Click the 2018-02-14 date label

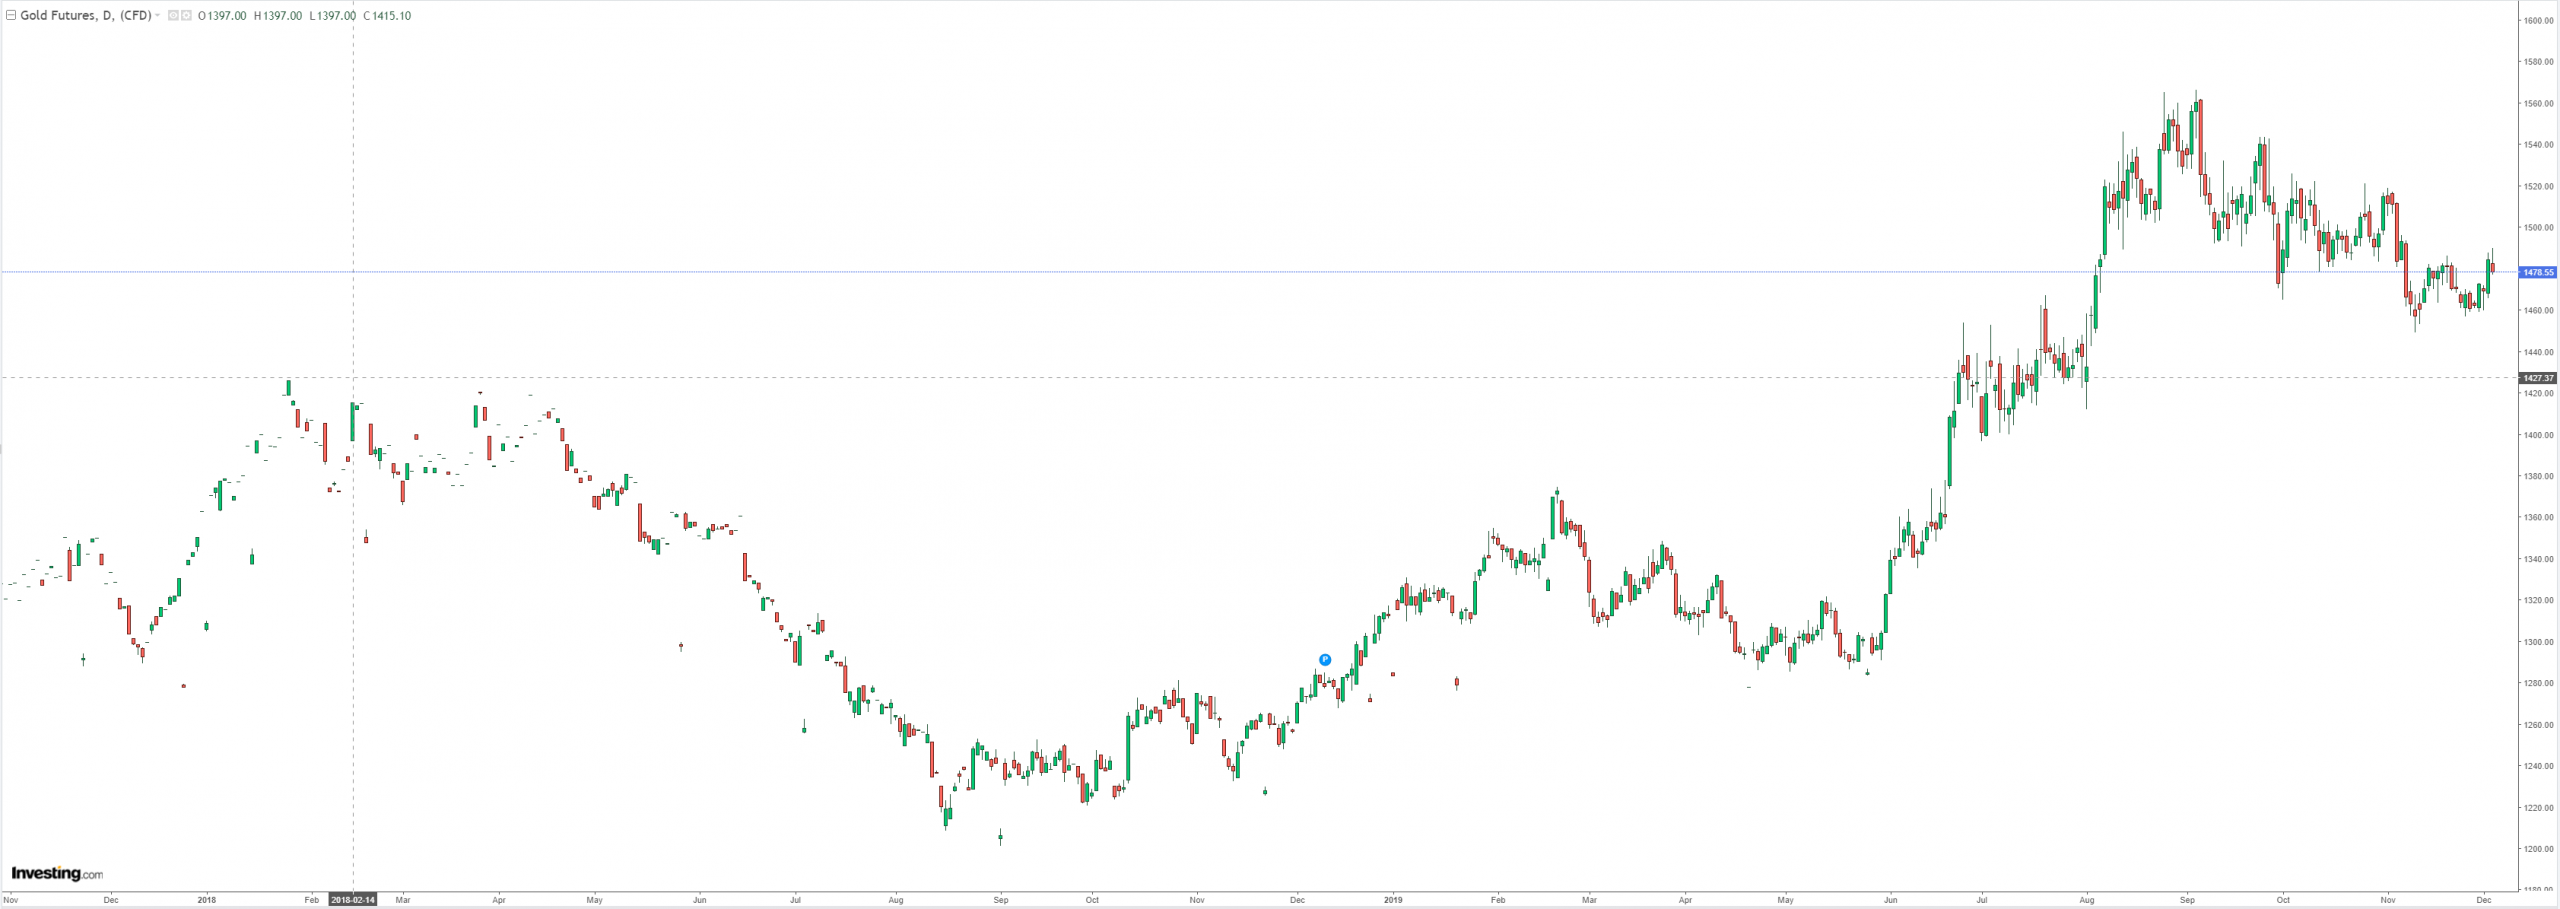click(x=353, y=900)
